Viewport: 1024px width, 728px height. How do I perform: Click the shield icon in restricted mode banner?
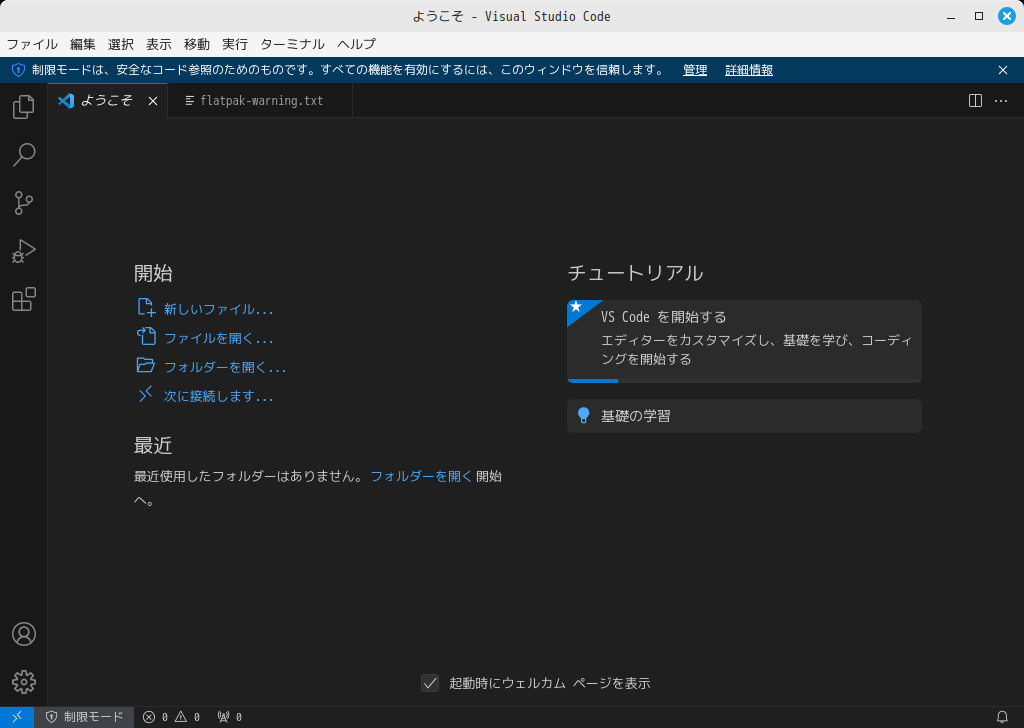tap(18, 70)
